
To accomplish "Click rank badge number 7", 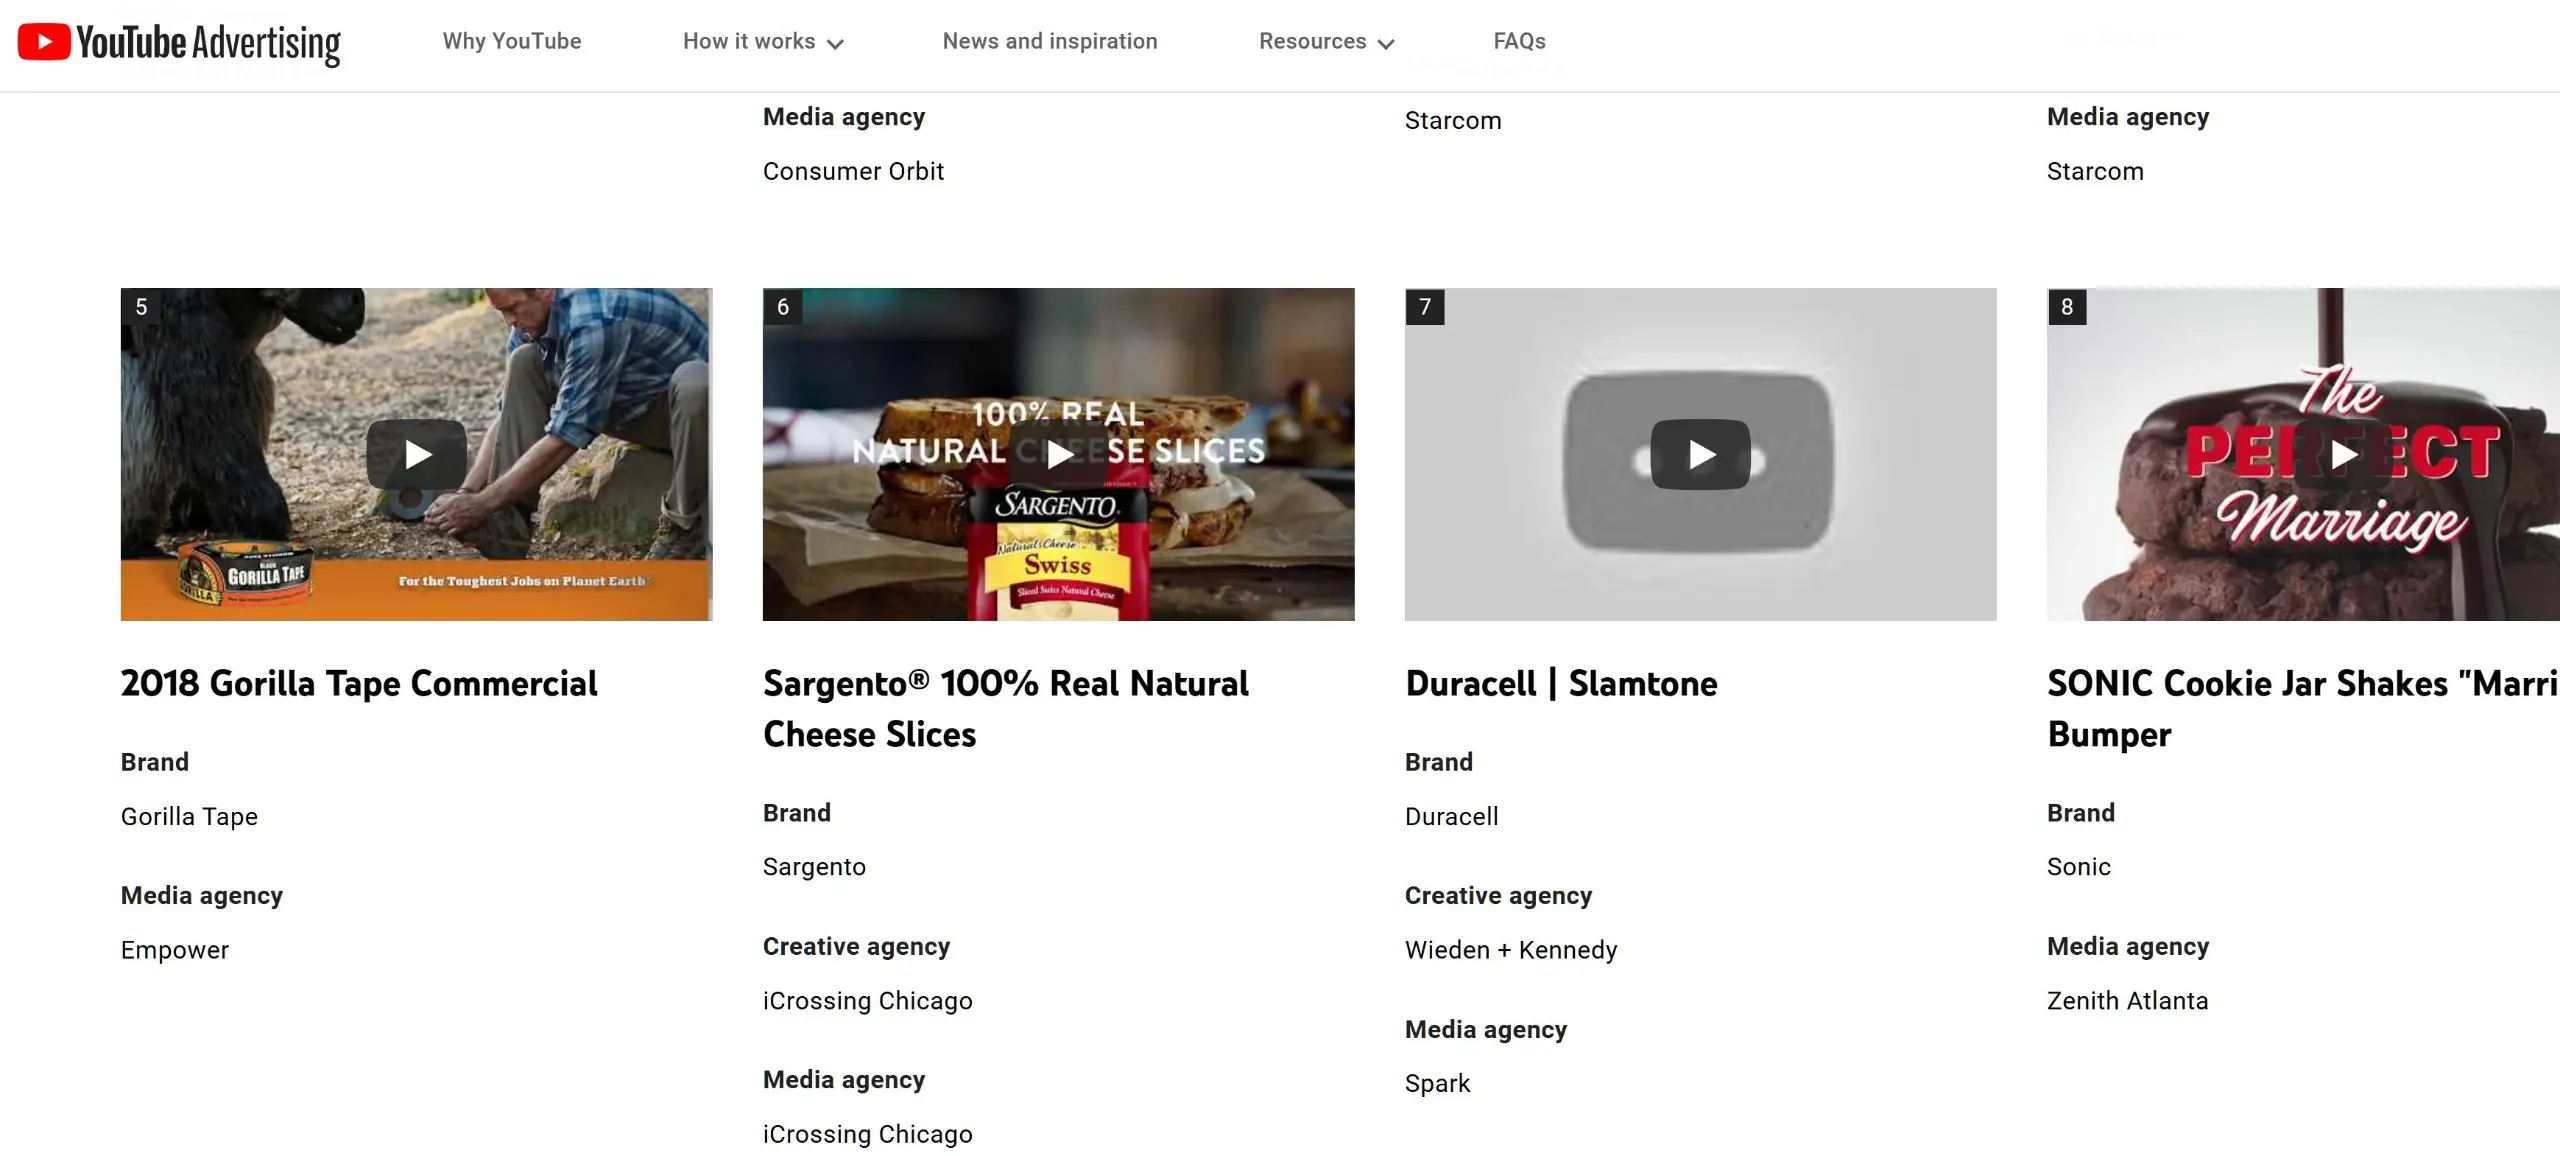I will pos(1425,307).
